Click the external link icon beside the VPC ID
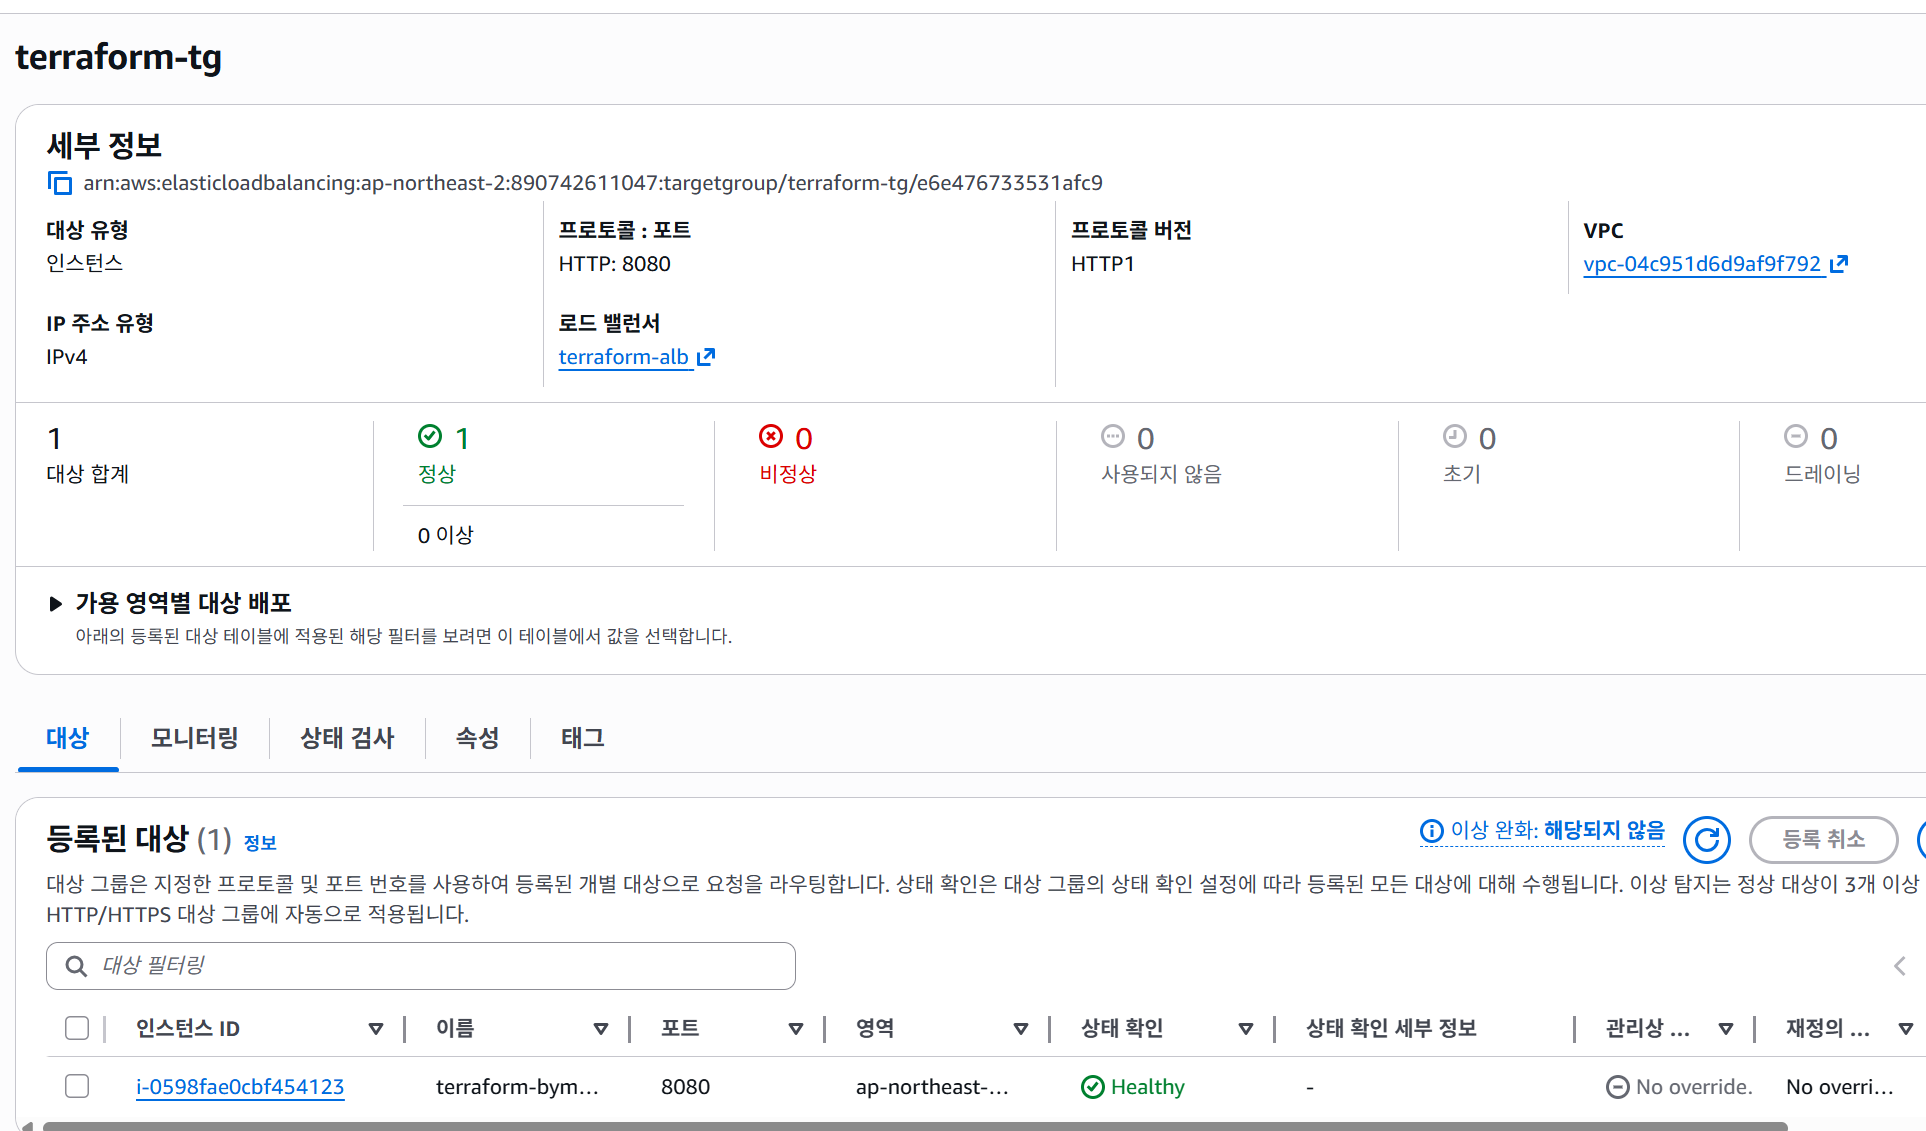1926x1131 pixels. (1838, 264)
